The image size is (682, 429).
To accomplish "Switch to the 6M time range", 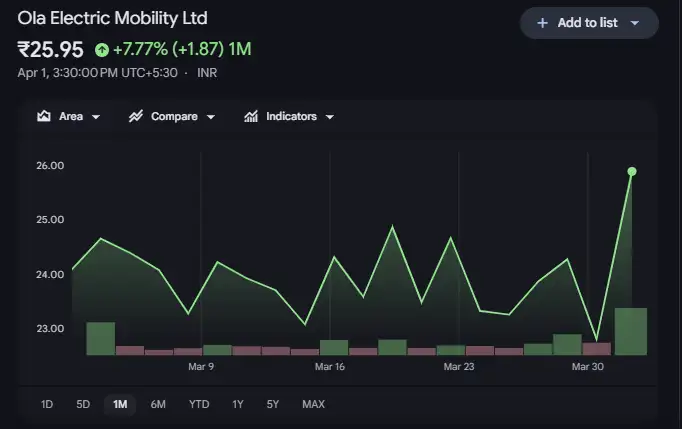I will click(x=158, y=404).
